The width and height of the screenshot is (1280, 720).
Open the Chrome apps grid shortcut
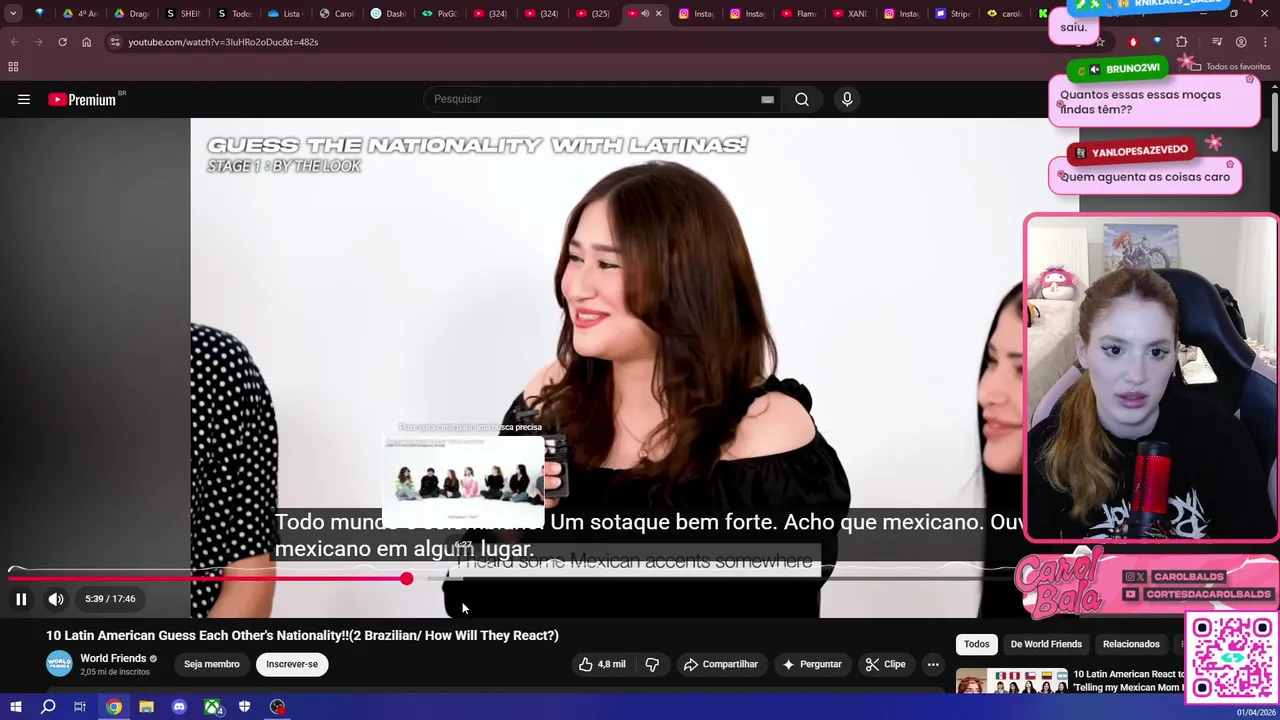pos(13,67)
